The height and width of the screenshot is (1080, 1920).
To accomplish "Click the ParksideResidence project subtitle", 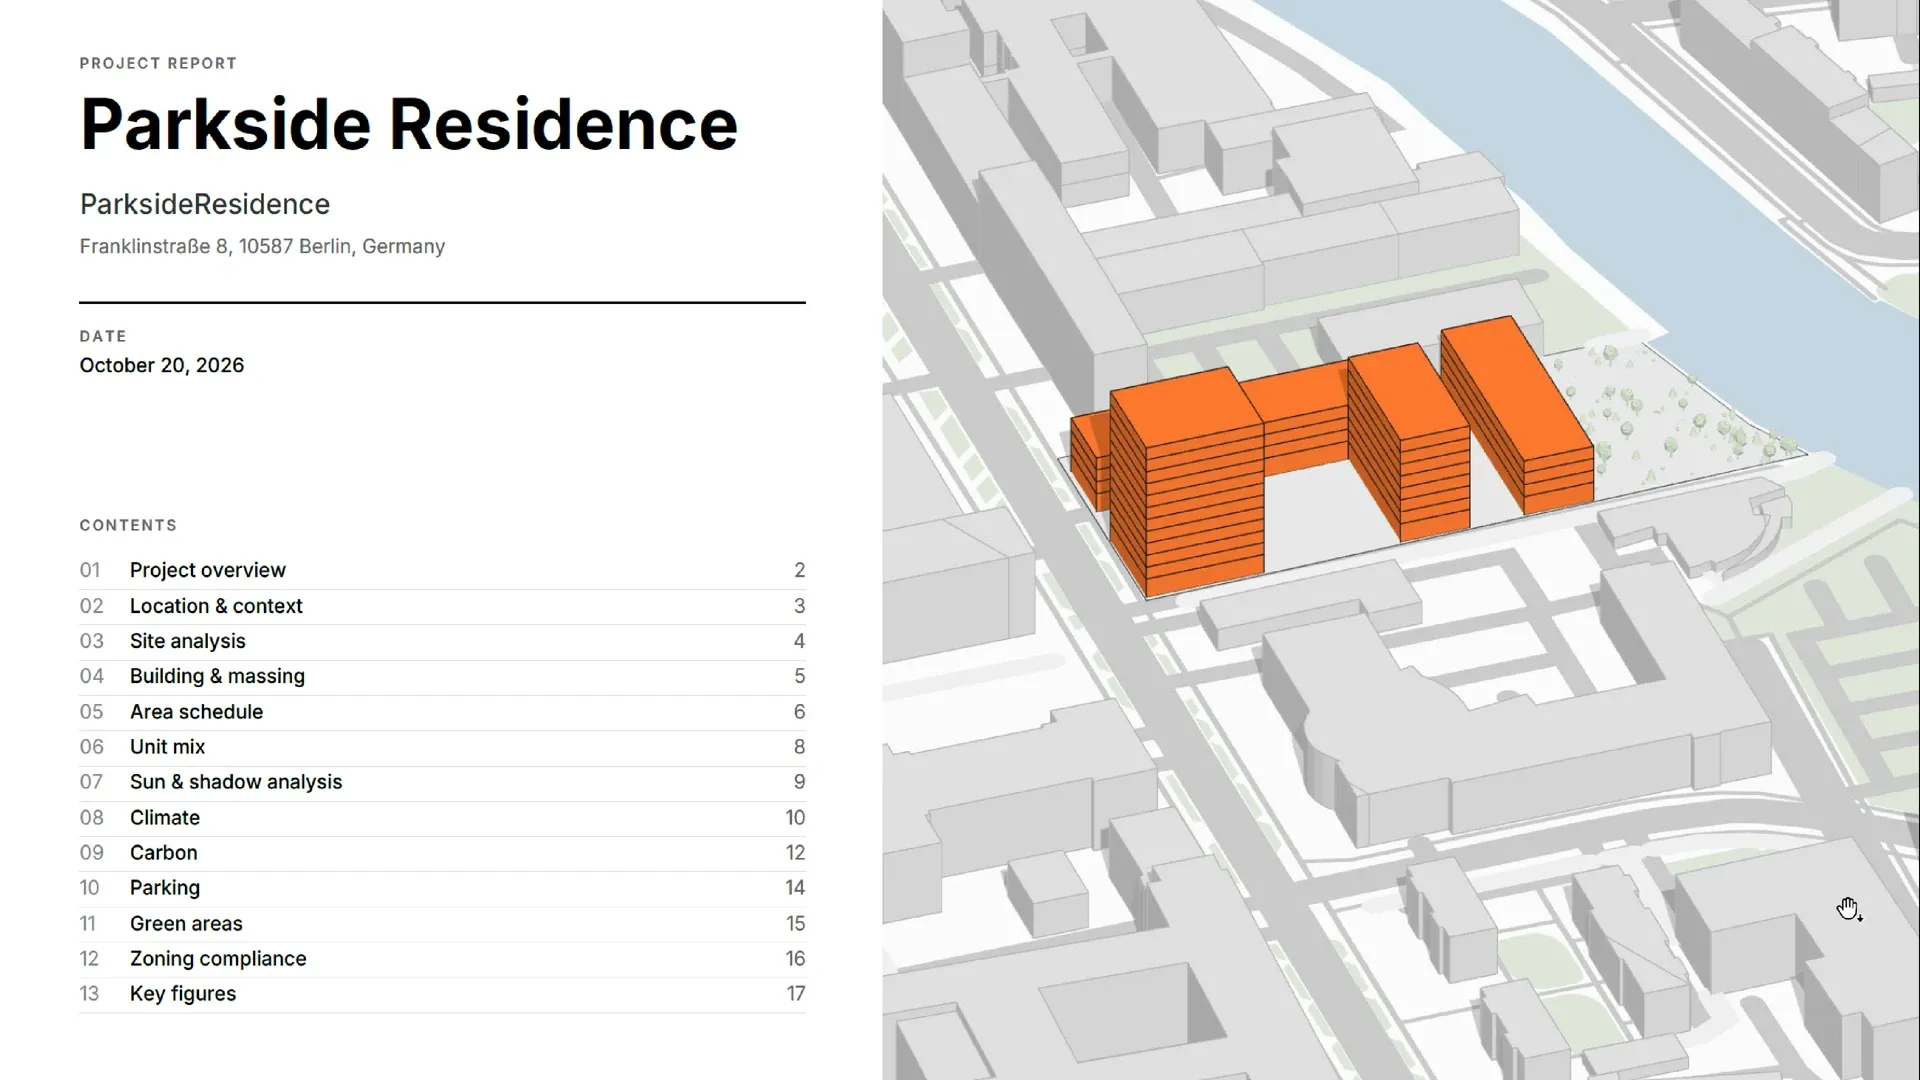I will tap(205, 204).
